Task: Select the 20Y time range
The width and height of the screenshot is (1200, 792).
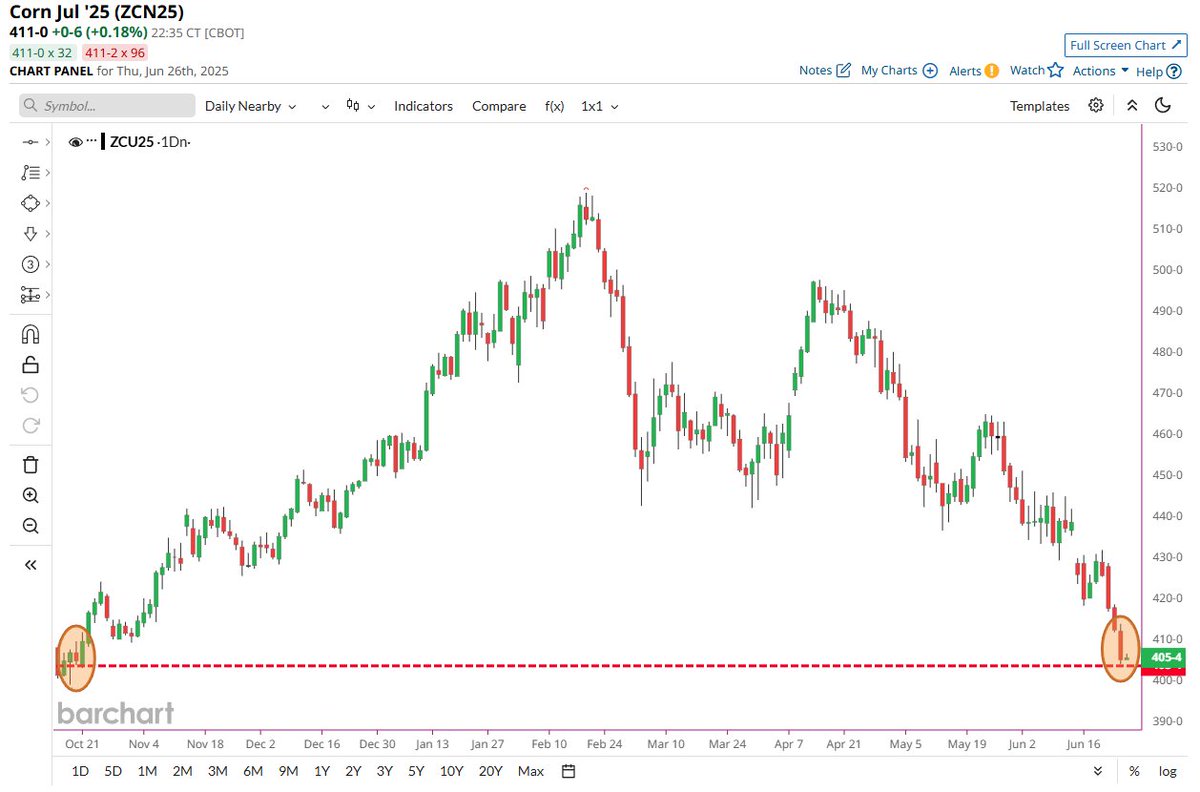Action: click(490, 771)
